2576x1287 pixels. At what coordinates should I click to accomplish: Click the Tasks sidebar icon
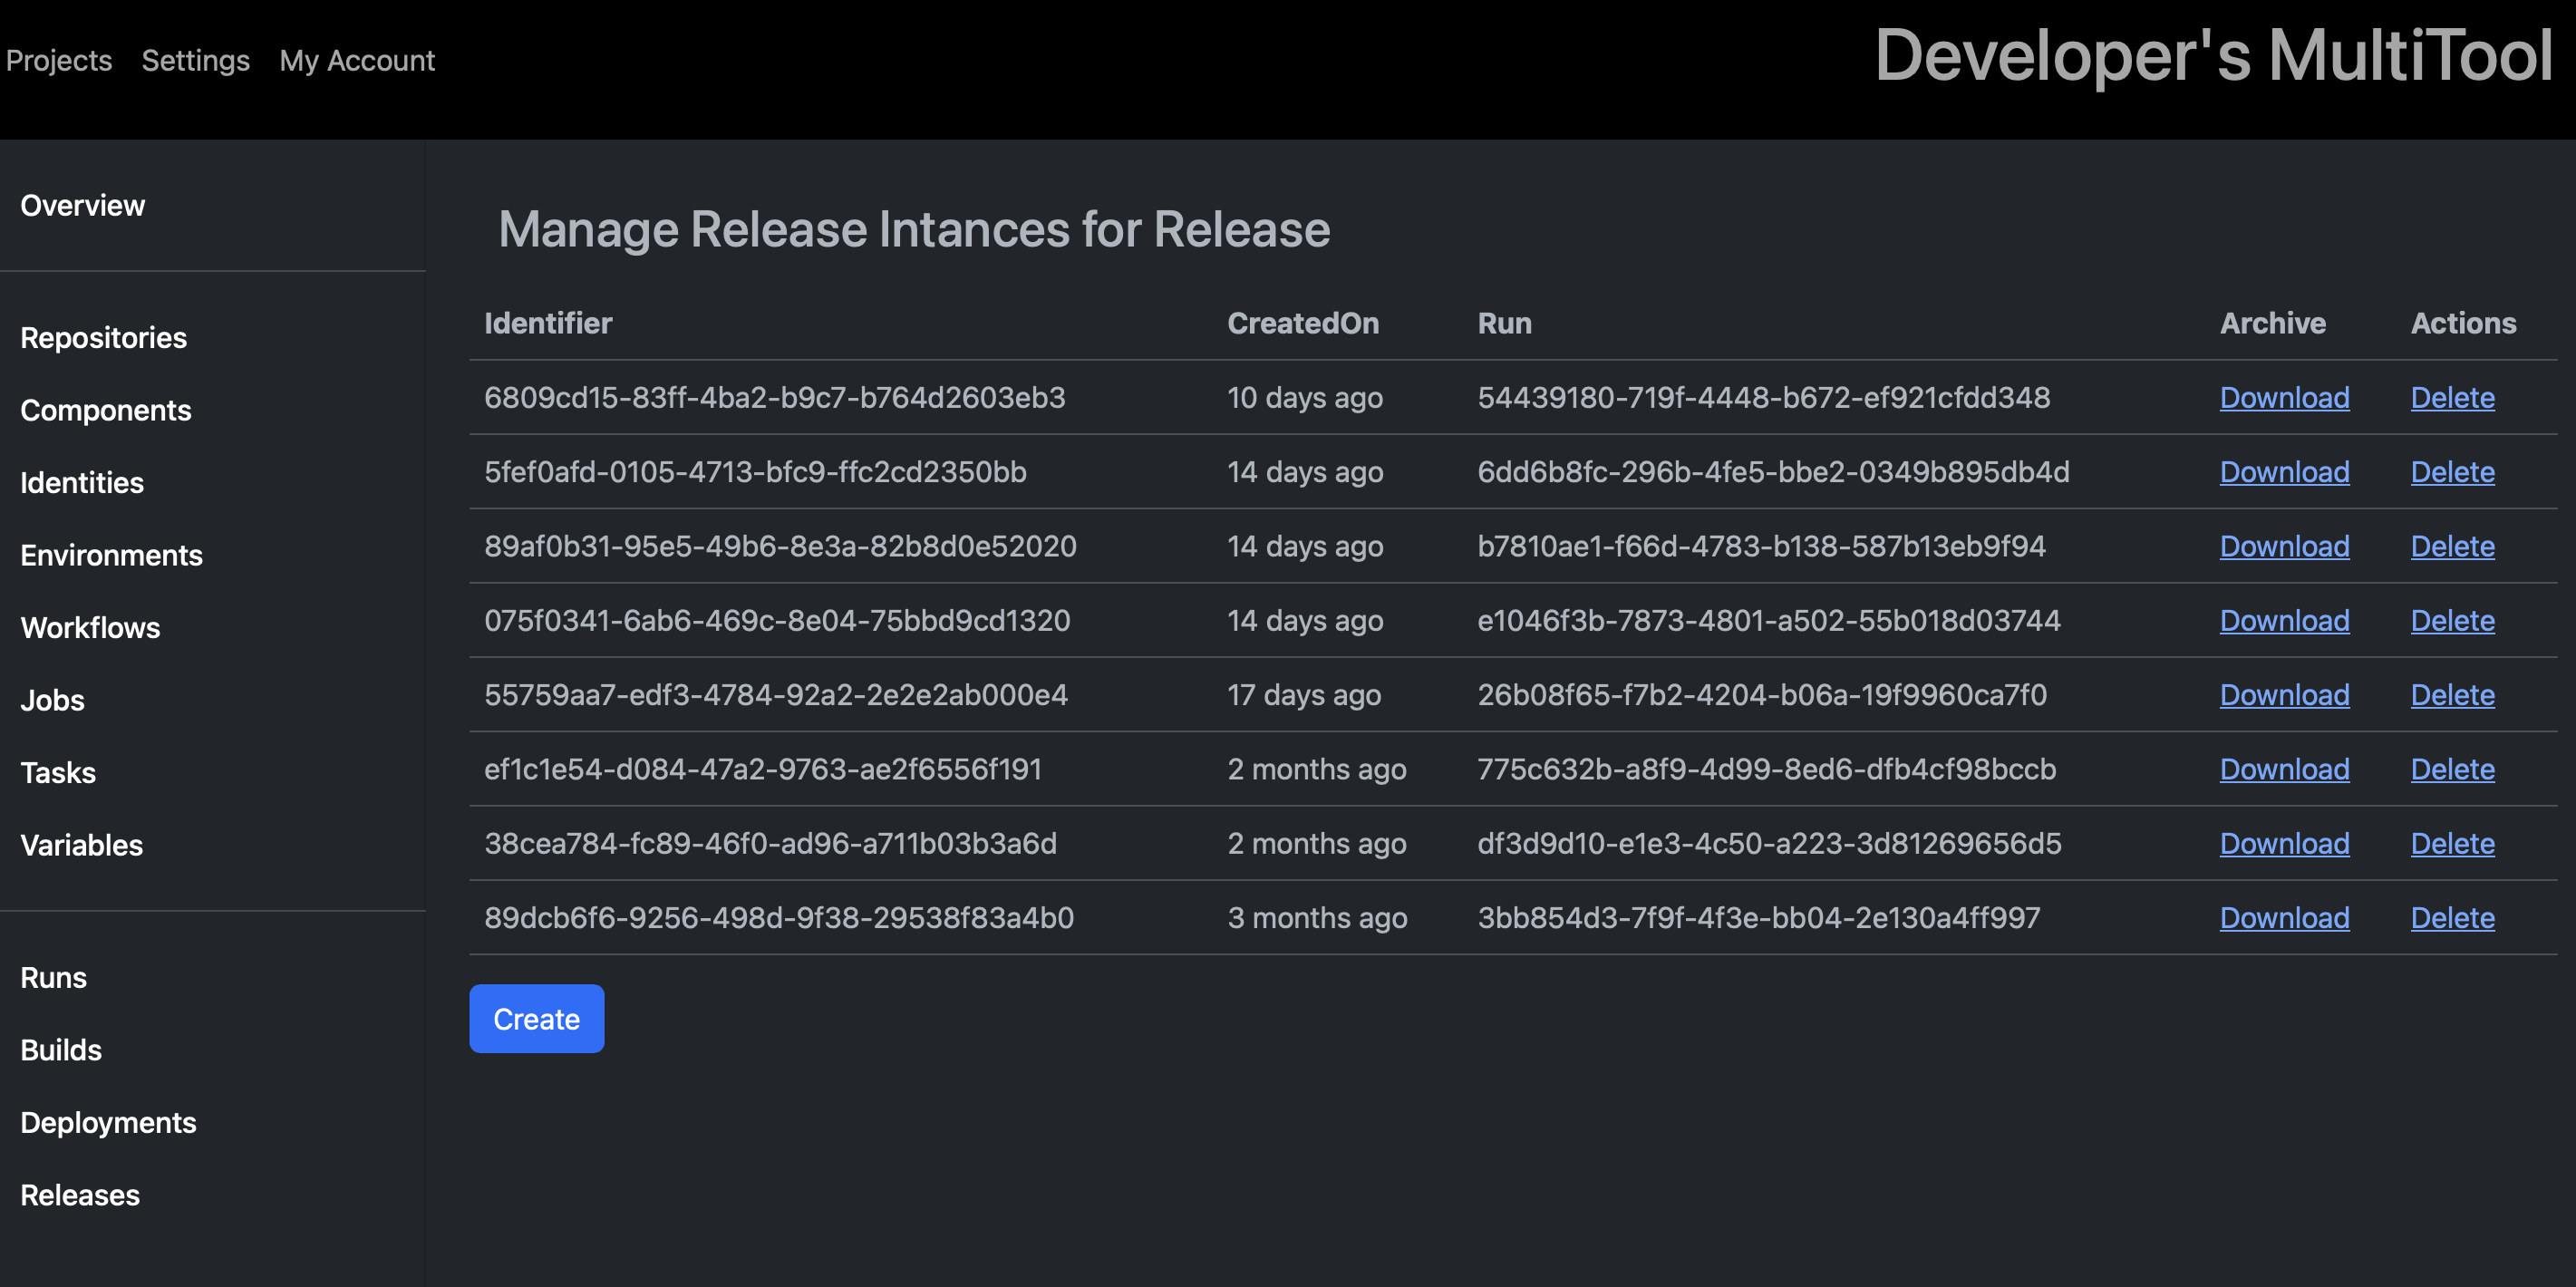pyautogui.click(x=57, y=772)
